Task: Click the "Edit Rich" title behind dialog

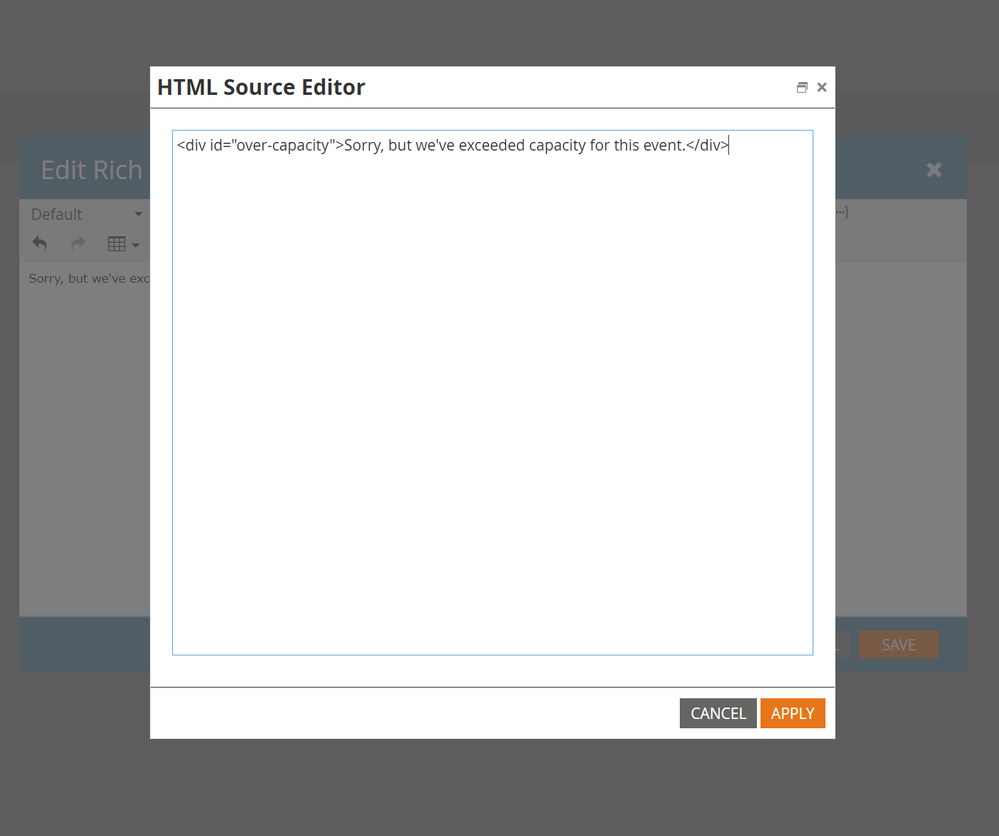Action: [x=91, y=170]
